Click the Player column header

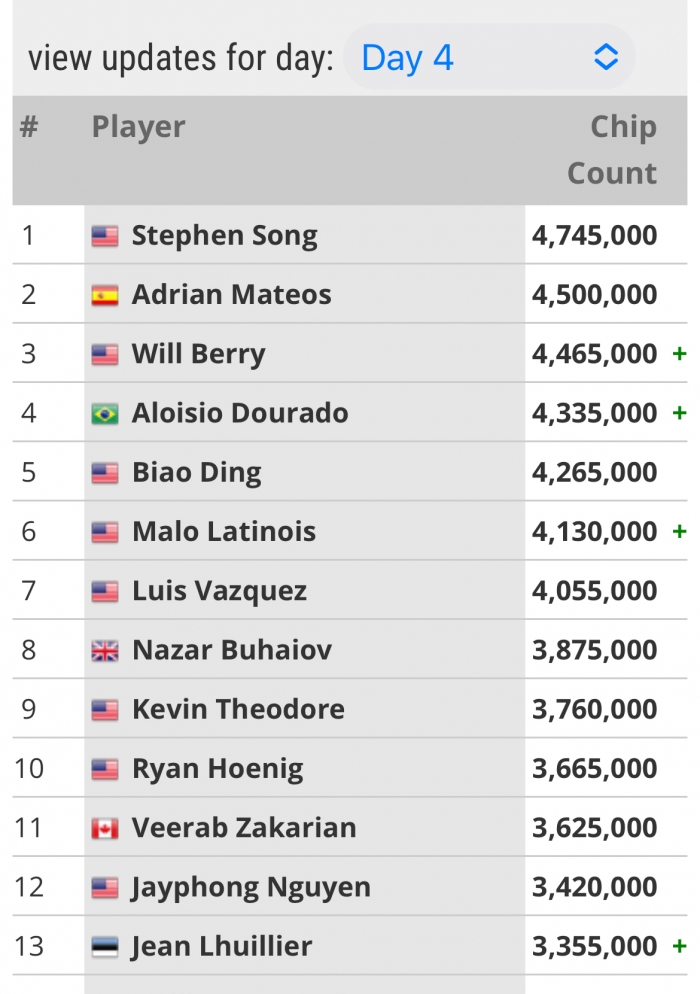[x=138, y=126]
